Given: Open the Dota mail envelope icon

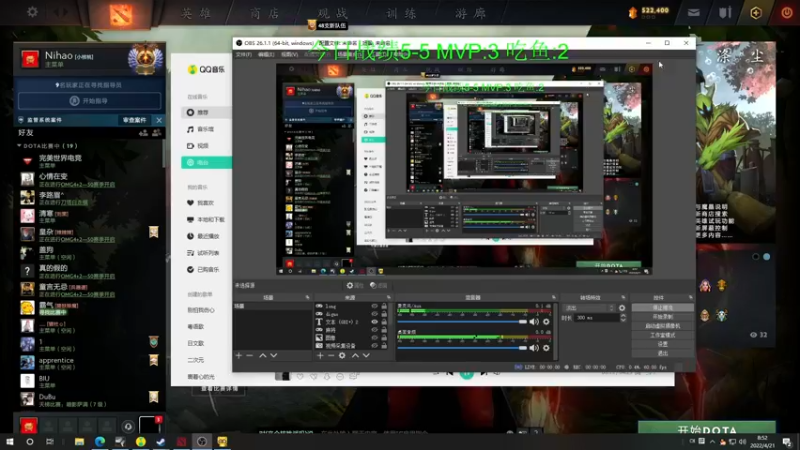Looking at the screenshot, I should (x=693, y=13).
